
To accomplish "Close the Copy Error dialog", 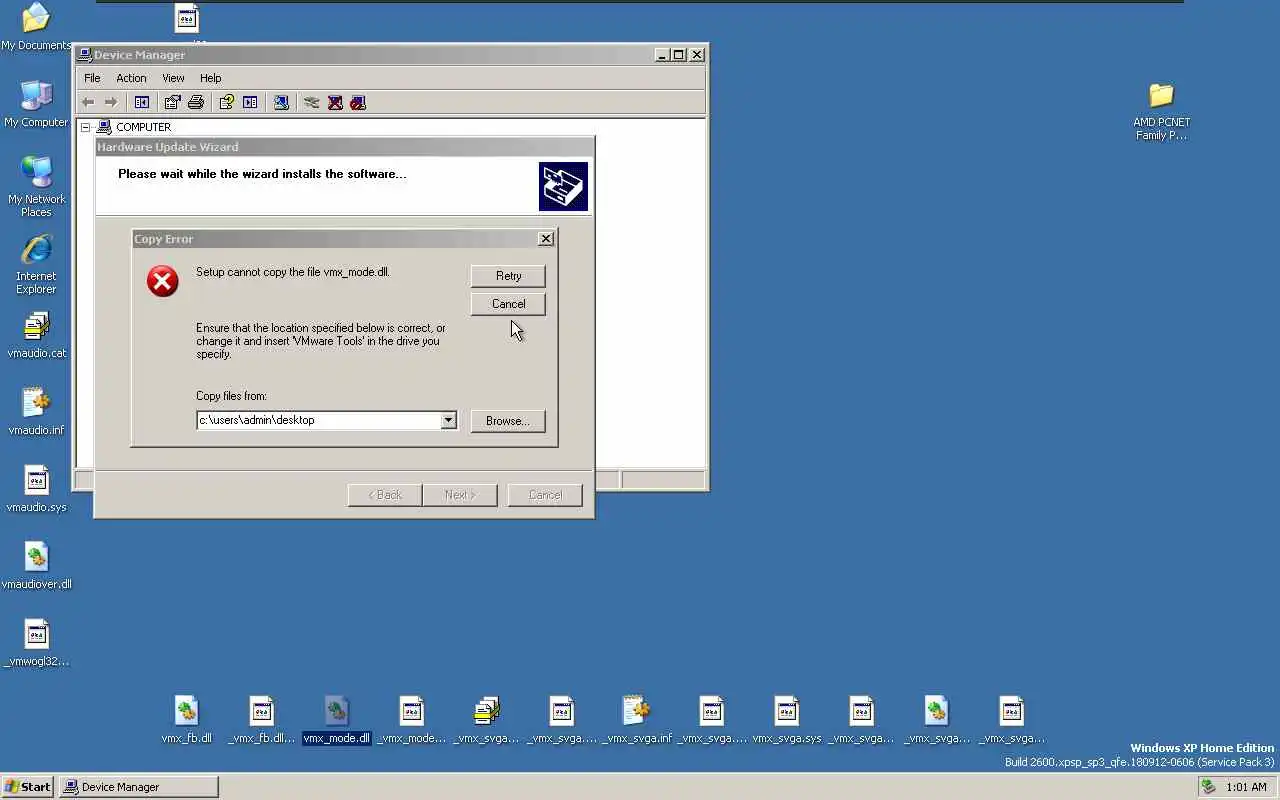I will point(546,239).
